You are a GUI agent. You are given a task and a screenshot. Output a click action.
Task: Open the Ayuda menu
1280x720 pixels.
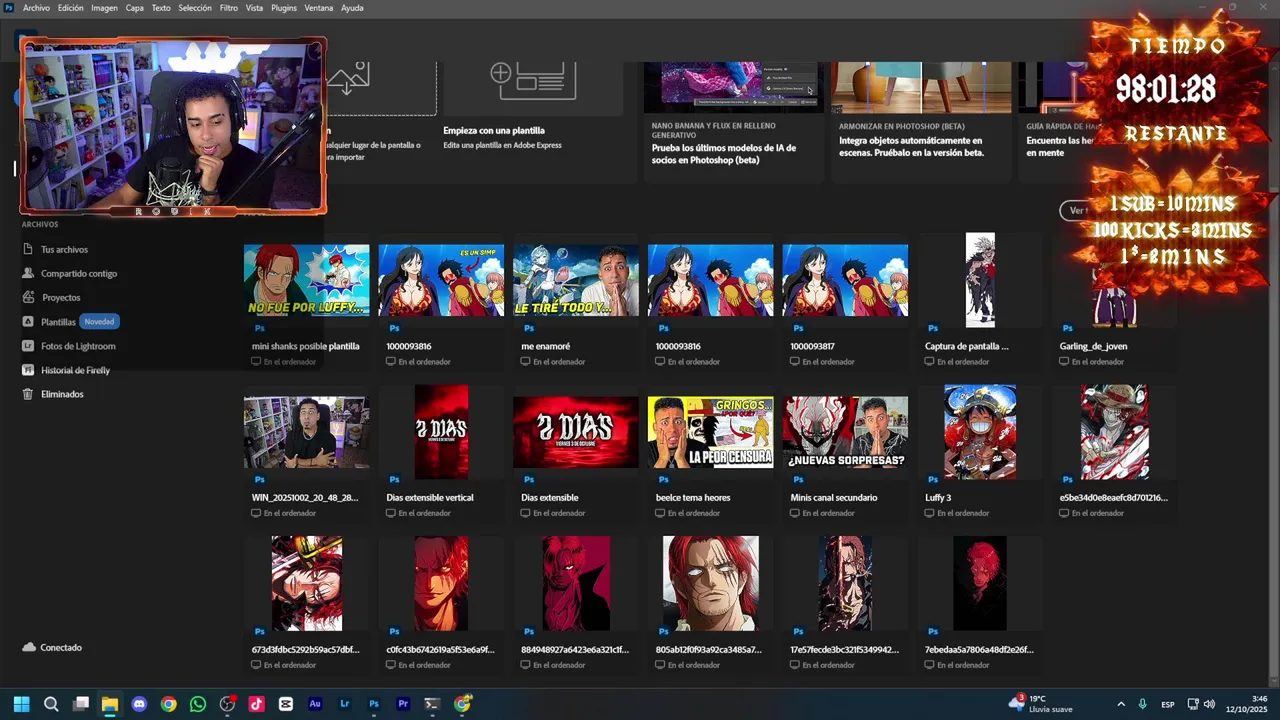point(352,8)
